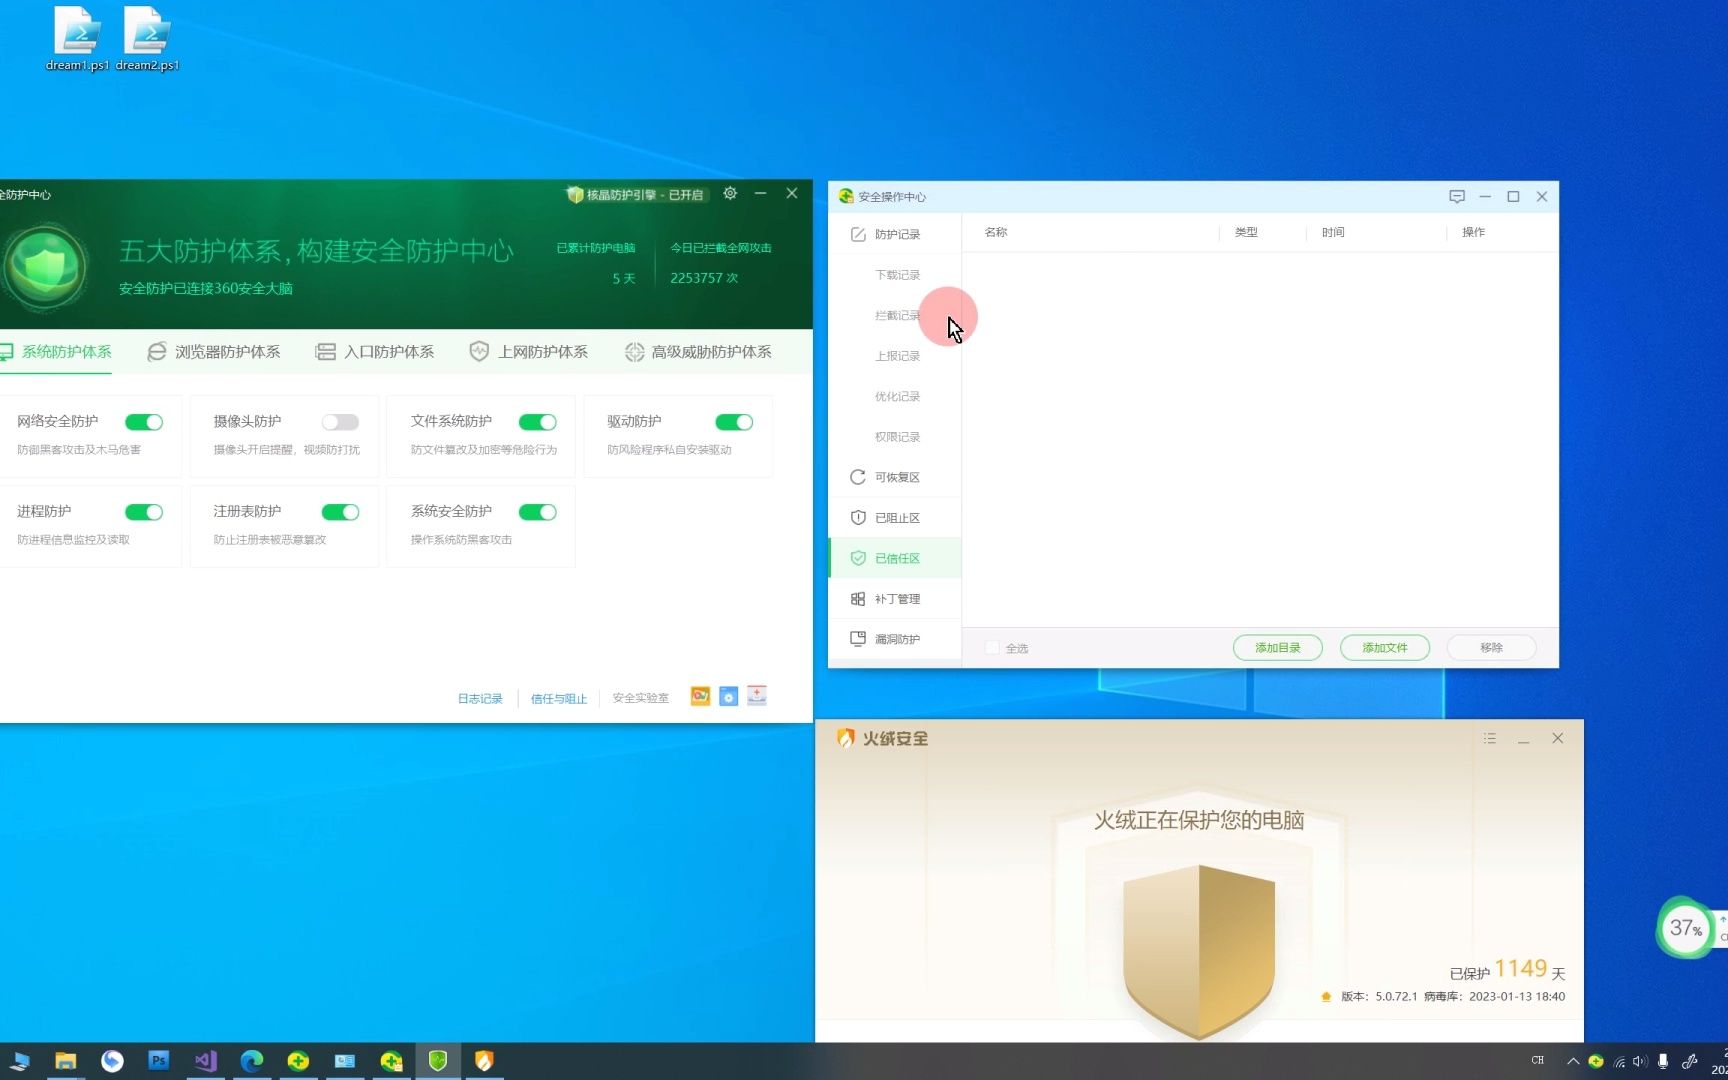Open settings gear in 360 protection center
The width and height of the screenshot is (1728, 1080).
click(x=730, y=194)
